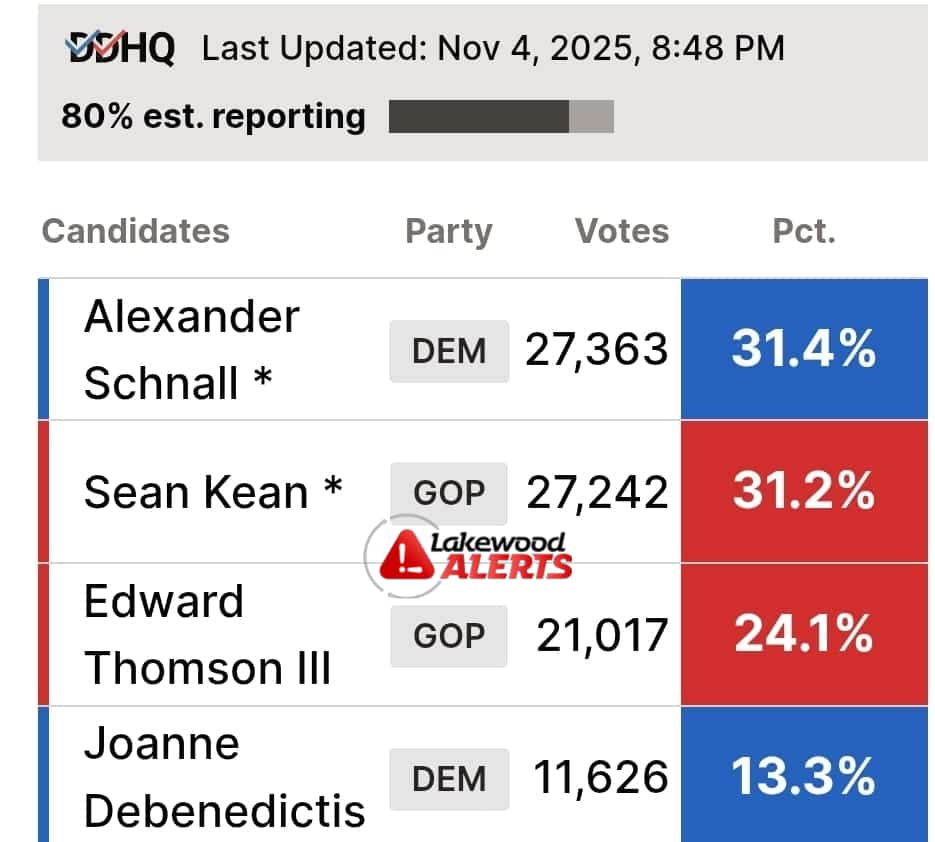
Task: Sort by the Votes column header
Action: coord(621,231)
